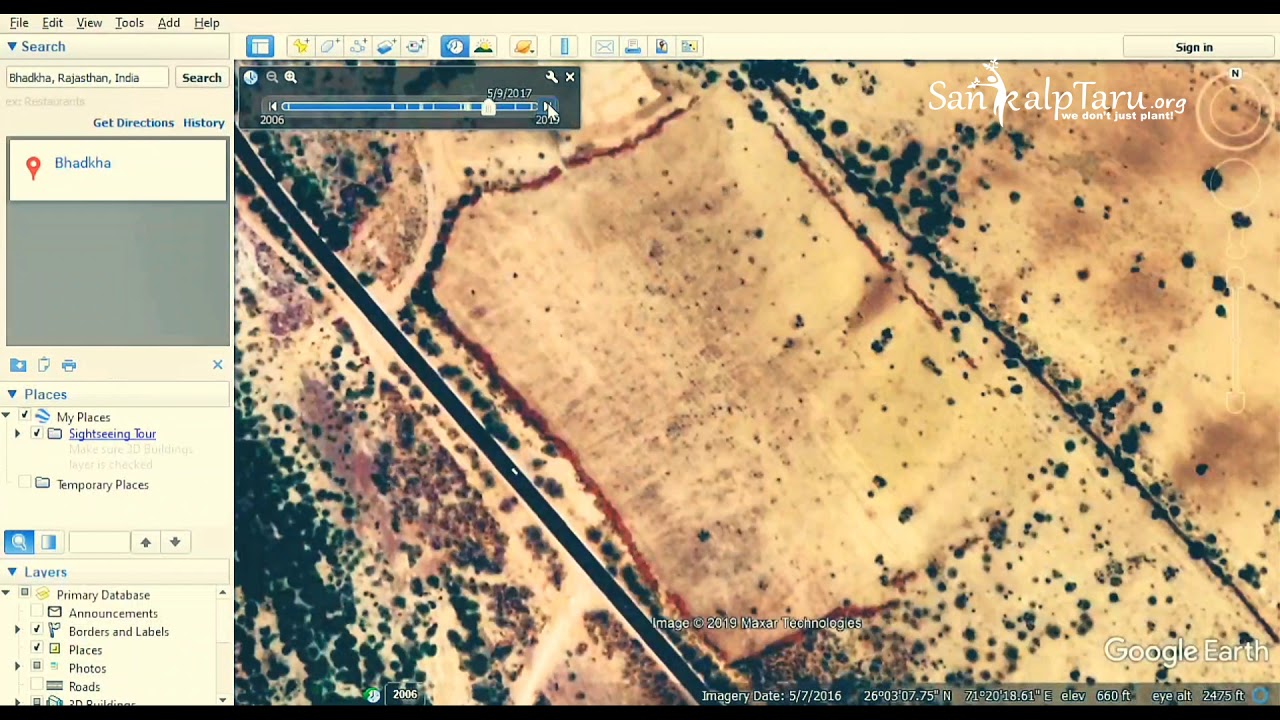Open the View menu
This screenshot has height=720, width=1280.
tap(89, 22)
